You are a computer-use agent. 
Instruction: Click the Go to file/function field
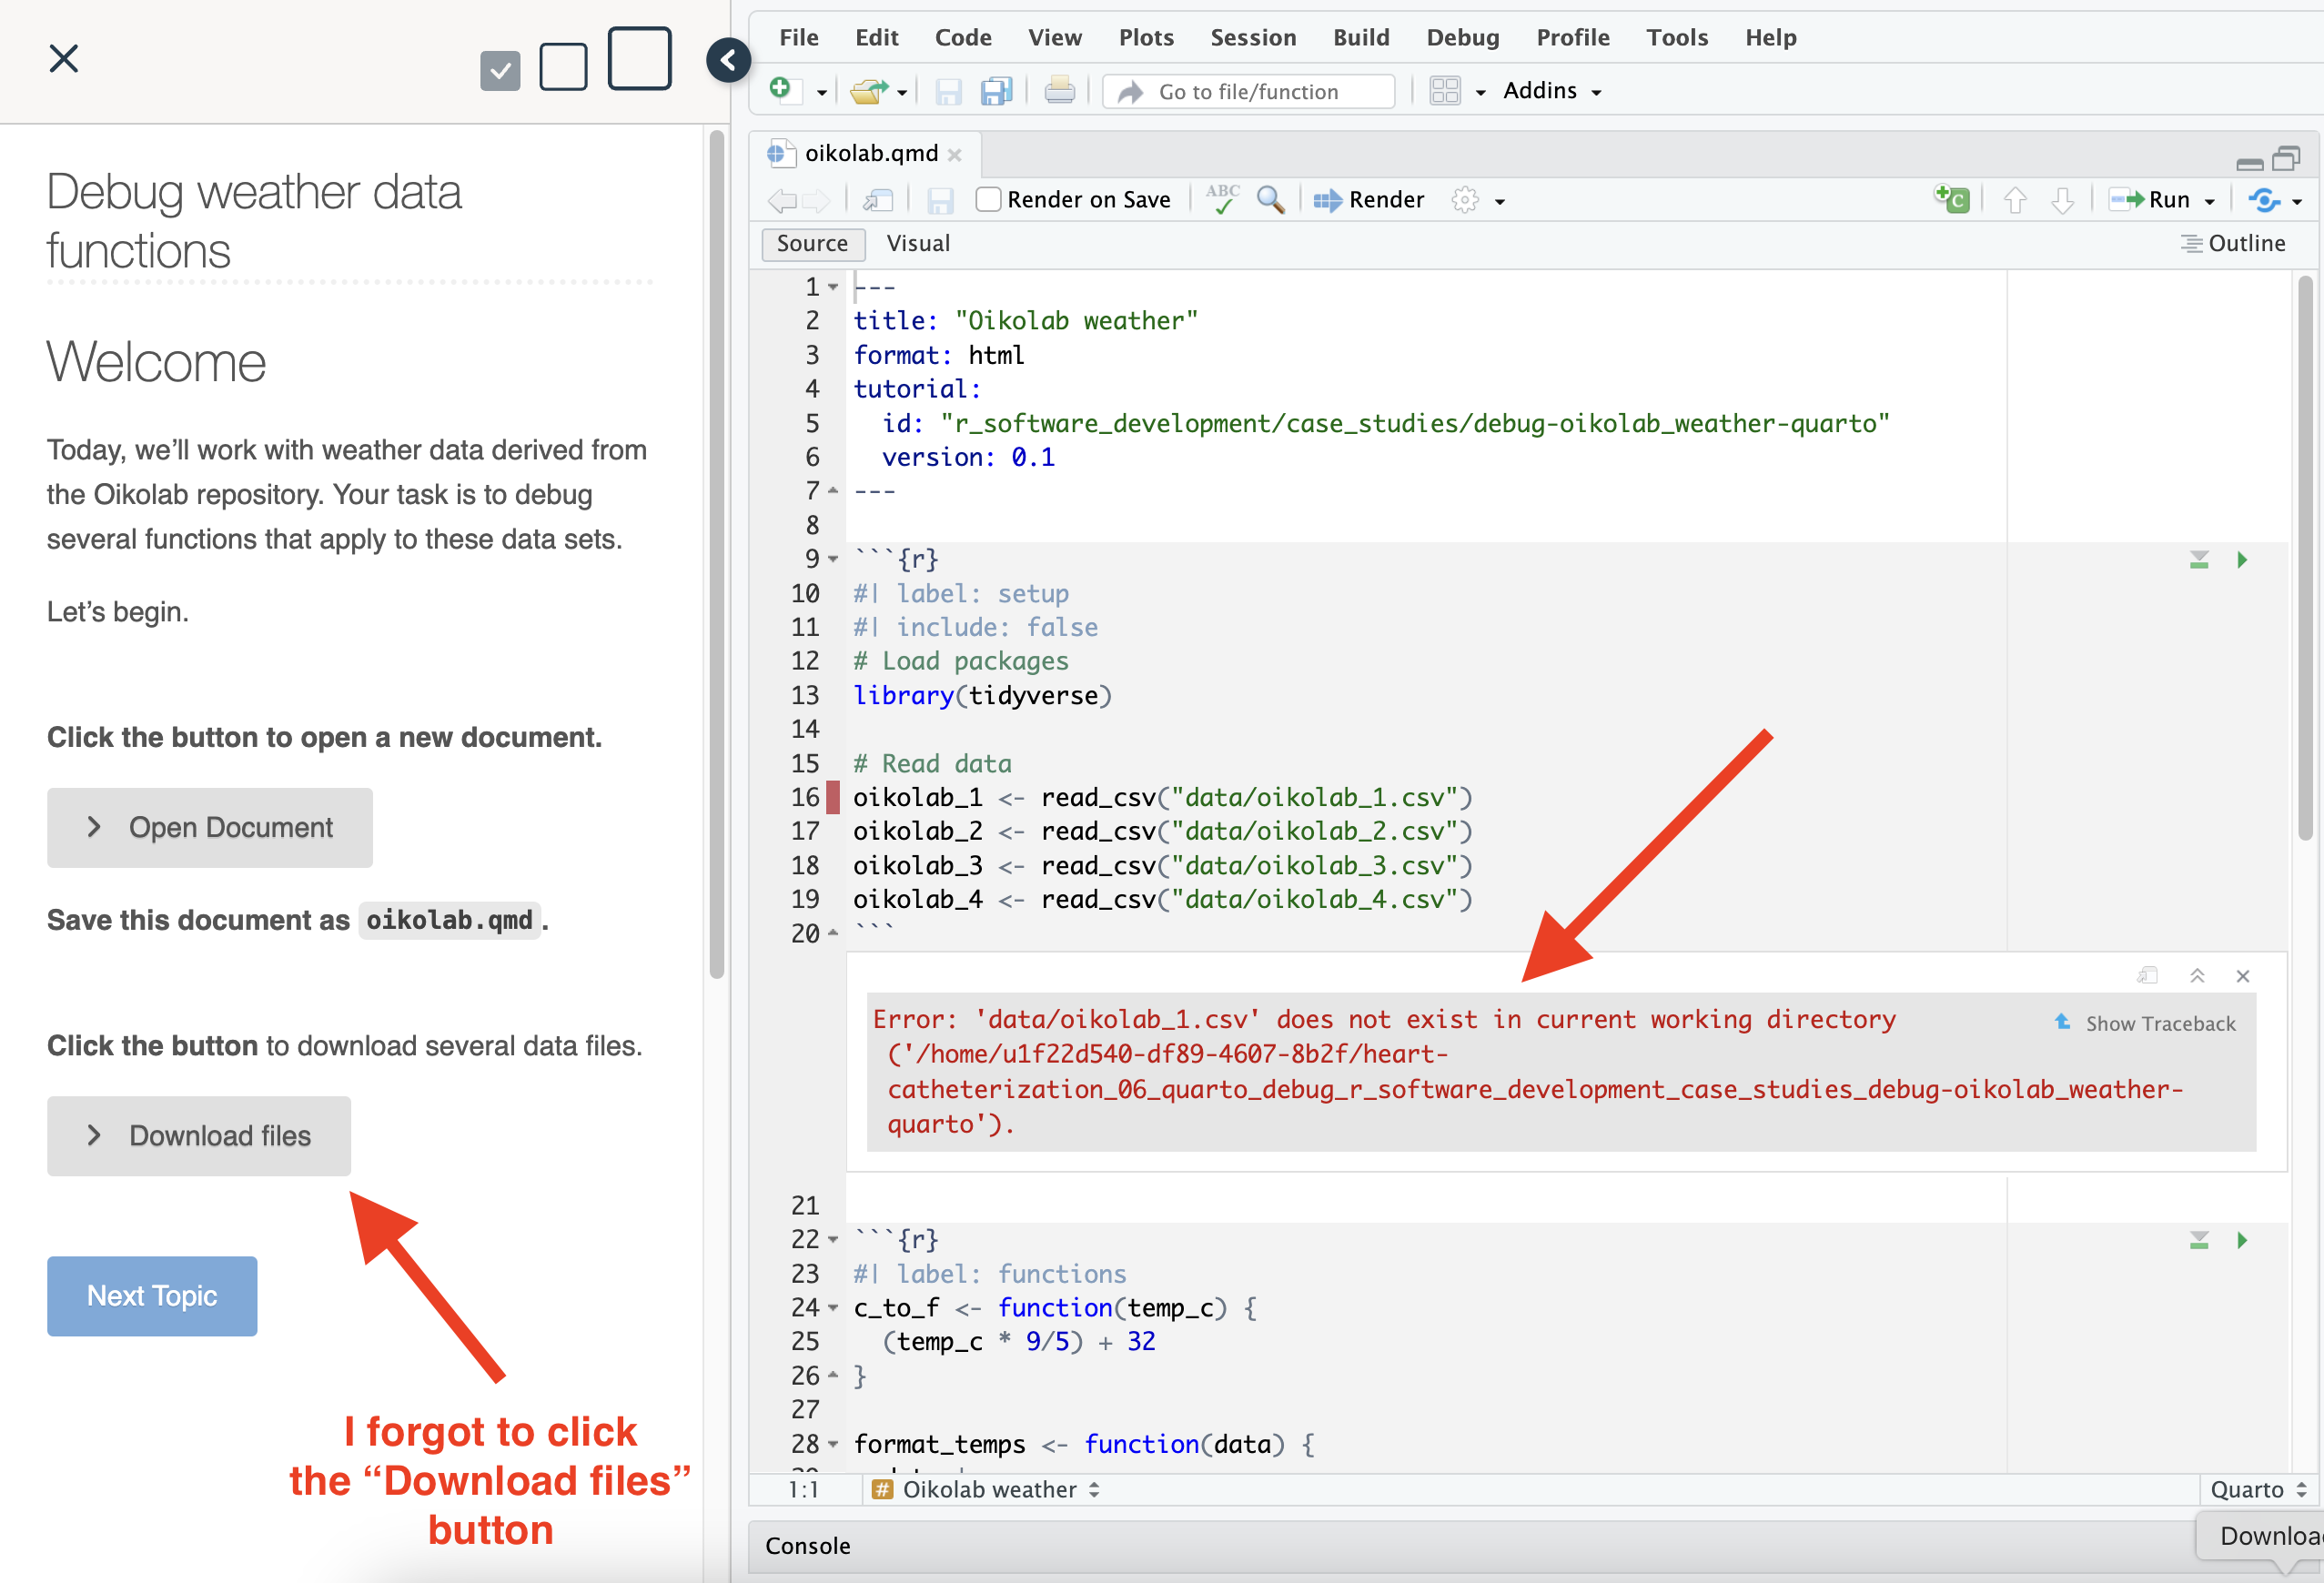[1248, 91]
